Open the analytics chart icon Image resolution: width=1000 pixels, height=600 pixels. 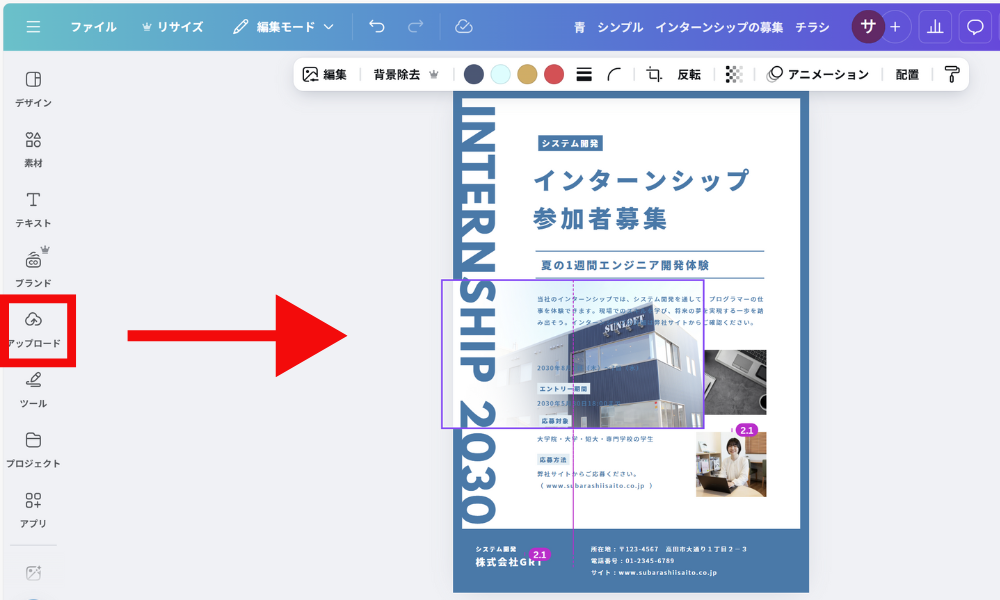point(935,27)
